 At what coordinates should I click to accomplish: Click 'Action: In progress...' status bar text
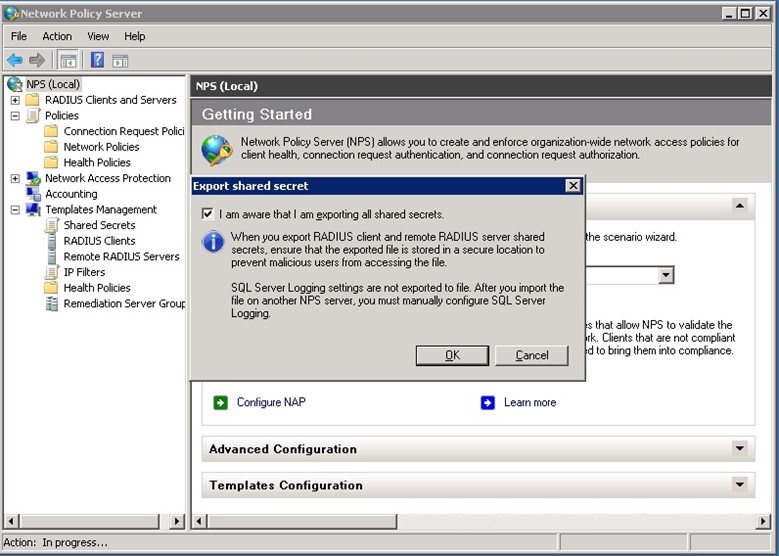[x=55, y=543]
